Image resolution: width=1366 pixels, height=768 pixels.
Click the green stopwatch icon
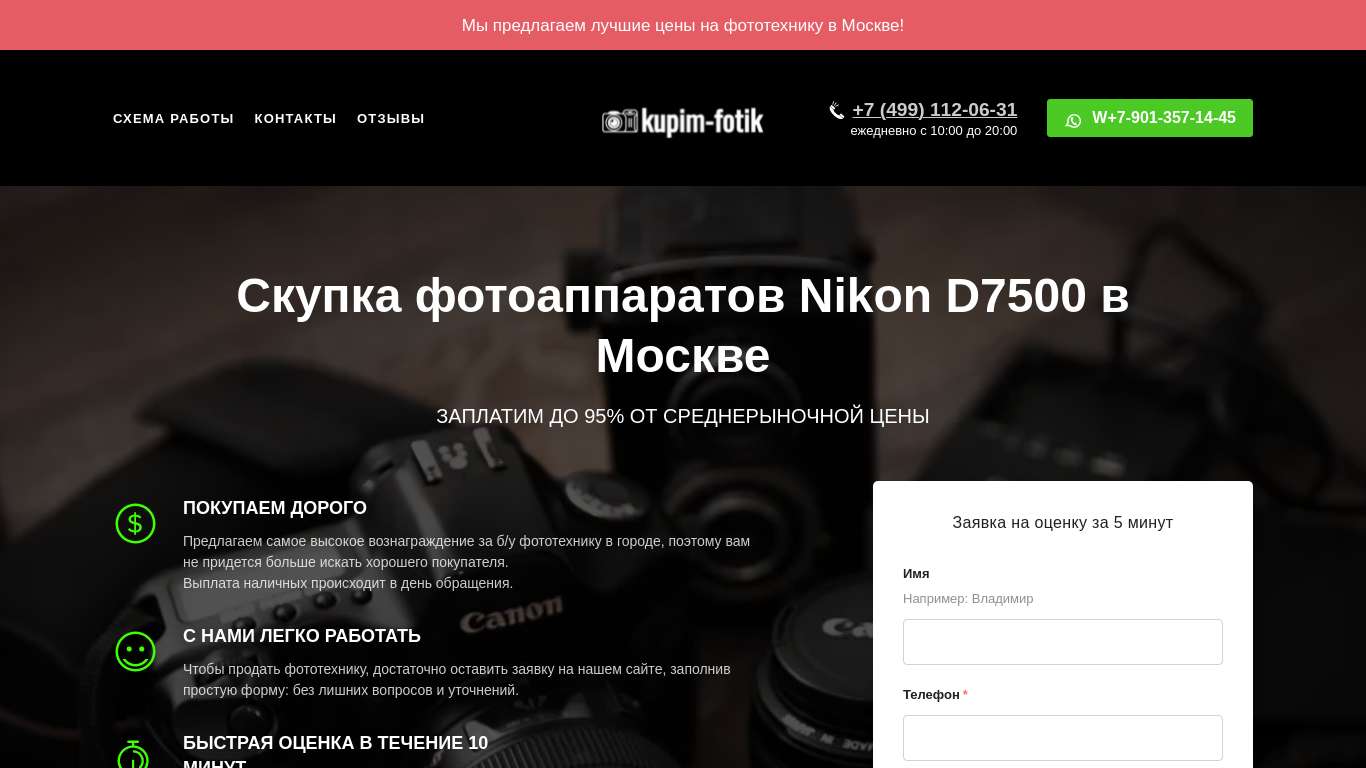pos(133,755)
